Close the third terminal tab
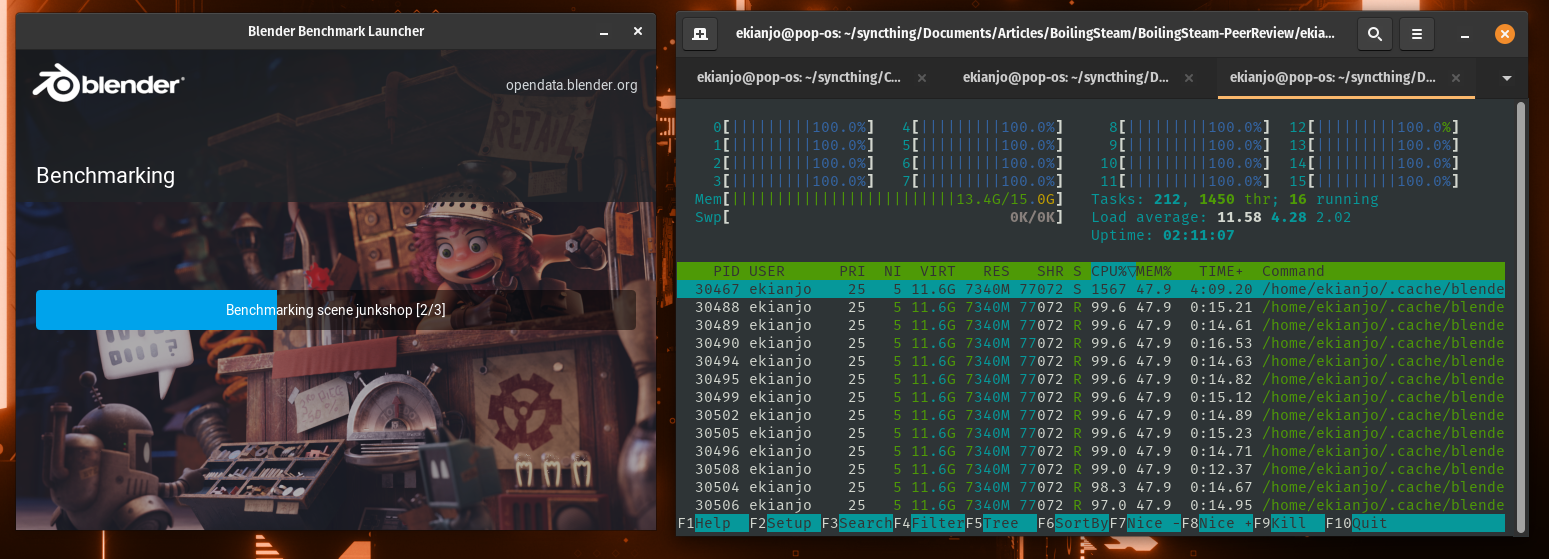 (x=1455, y=77)
